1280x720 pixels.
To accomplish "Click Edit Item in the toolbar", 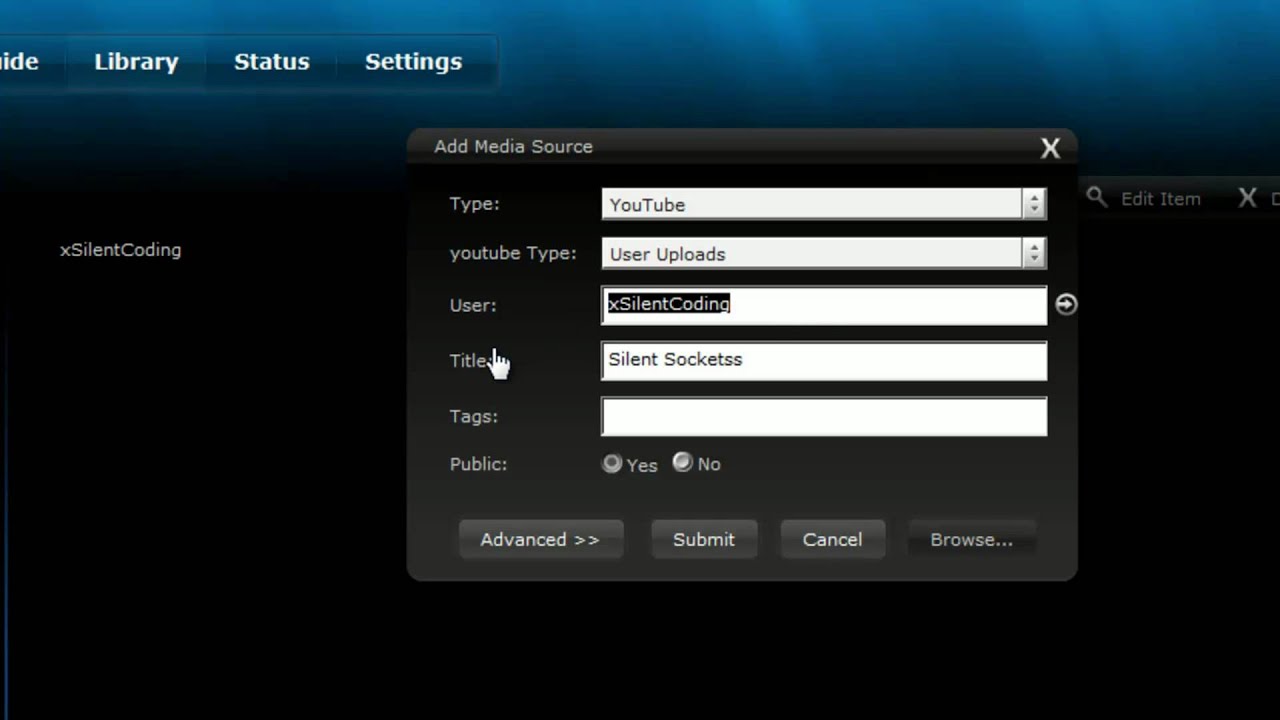I will click(x=1160, y=198).
